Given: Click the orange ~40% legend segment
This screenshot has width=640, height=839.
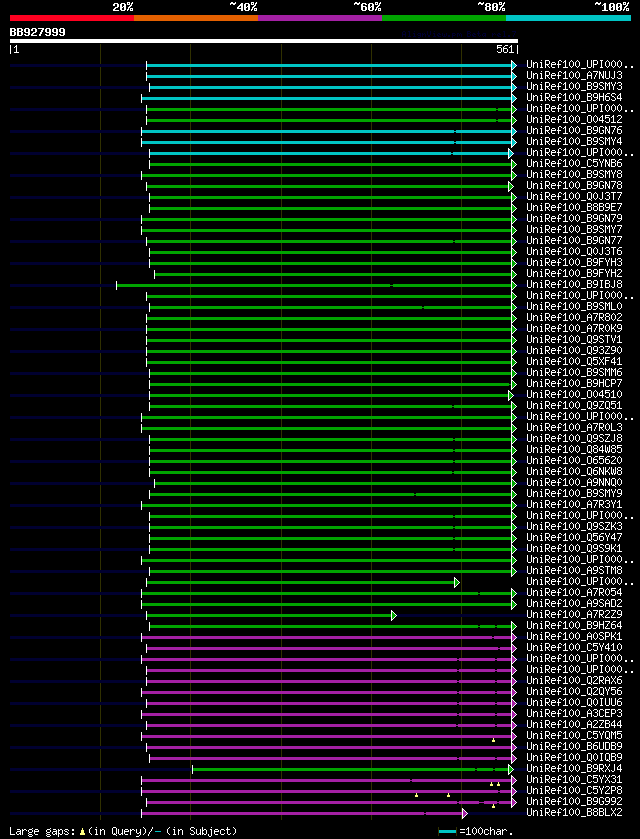Looking at the screenshot, I should [x=196, y=18].
